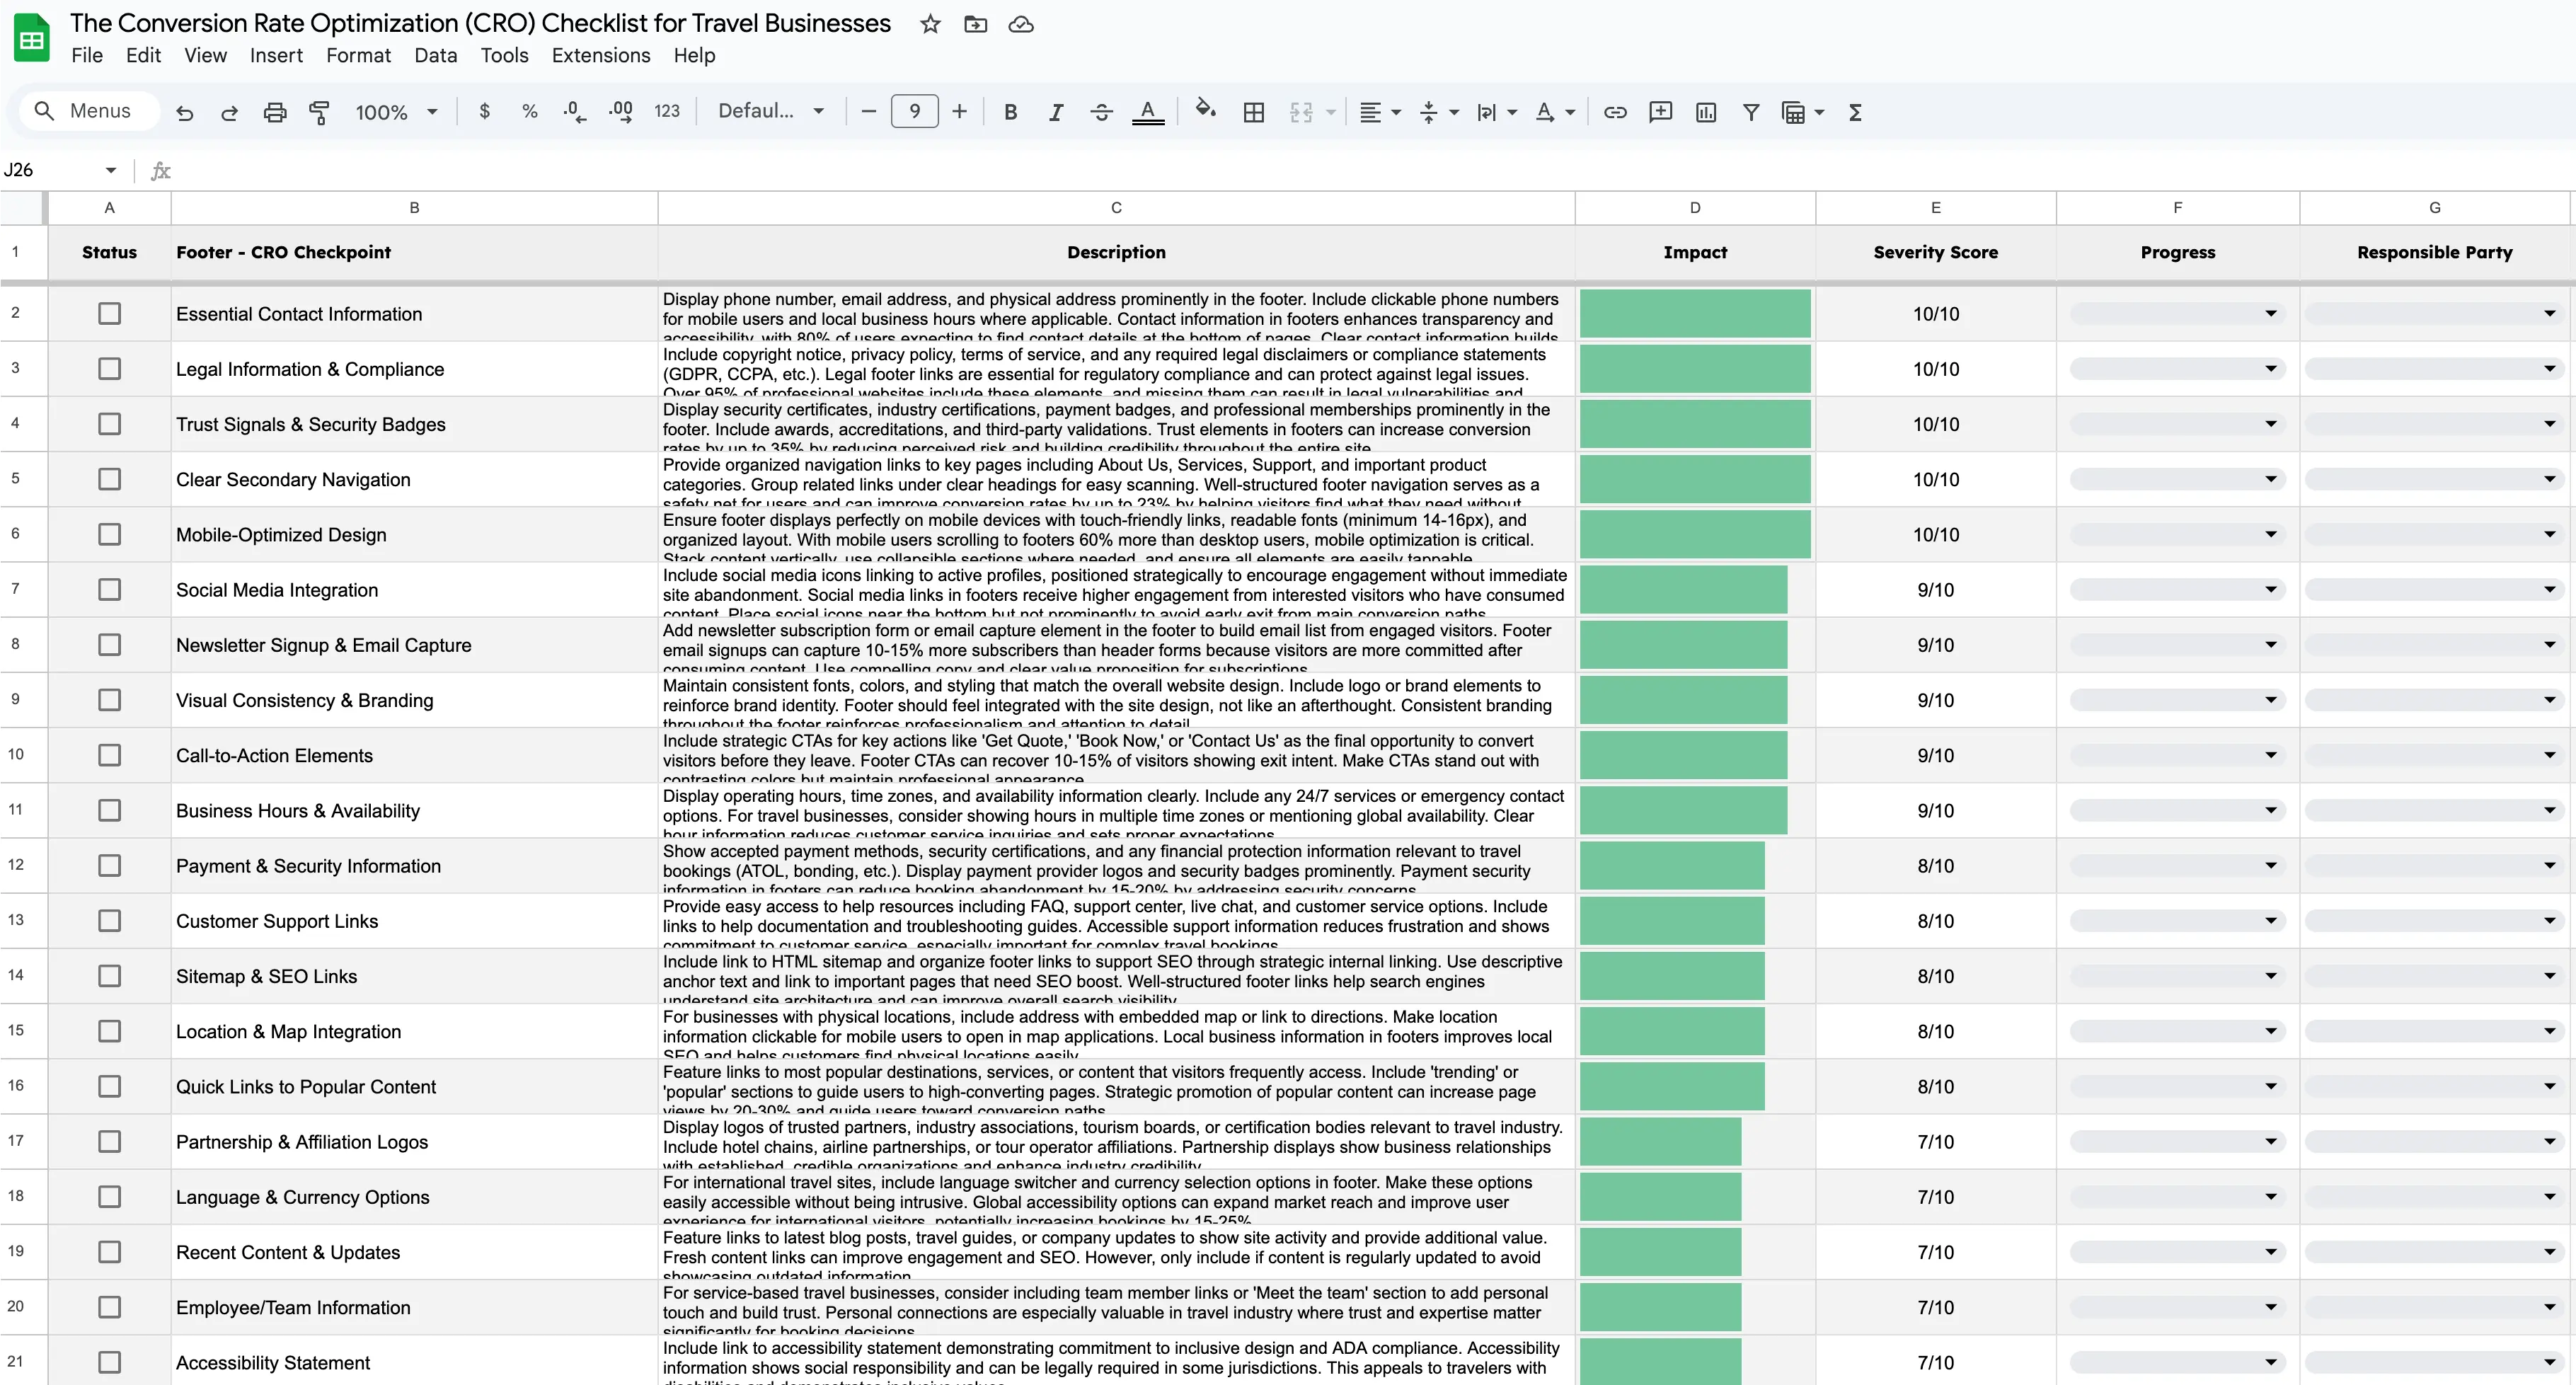Open the Format menu
Viewport: 2576px width, 1385px height.
click(x=358, y=55)
